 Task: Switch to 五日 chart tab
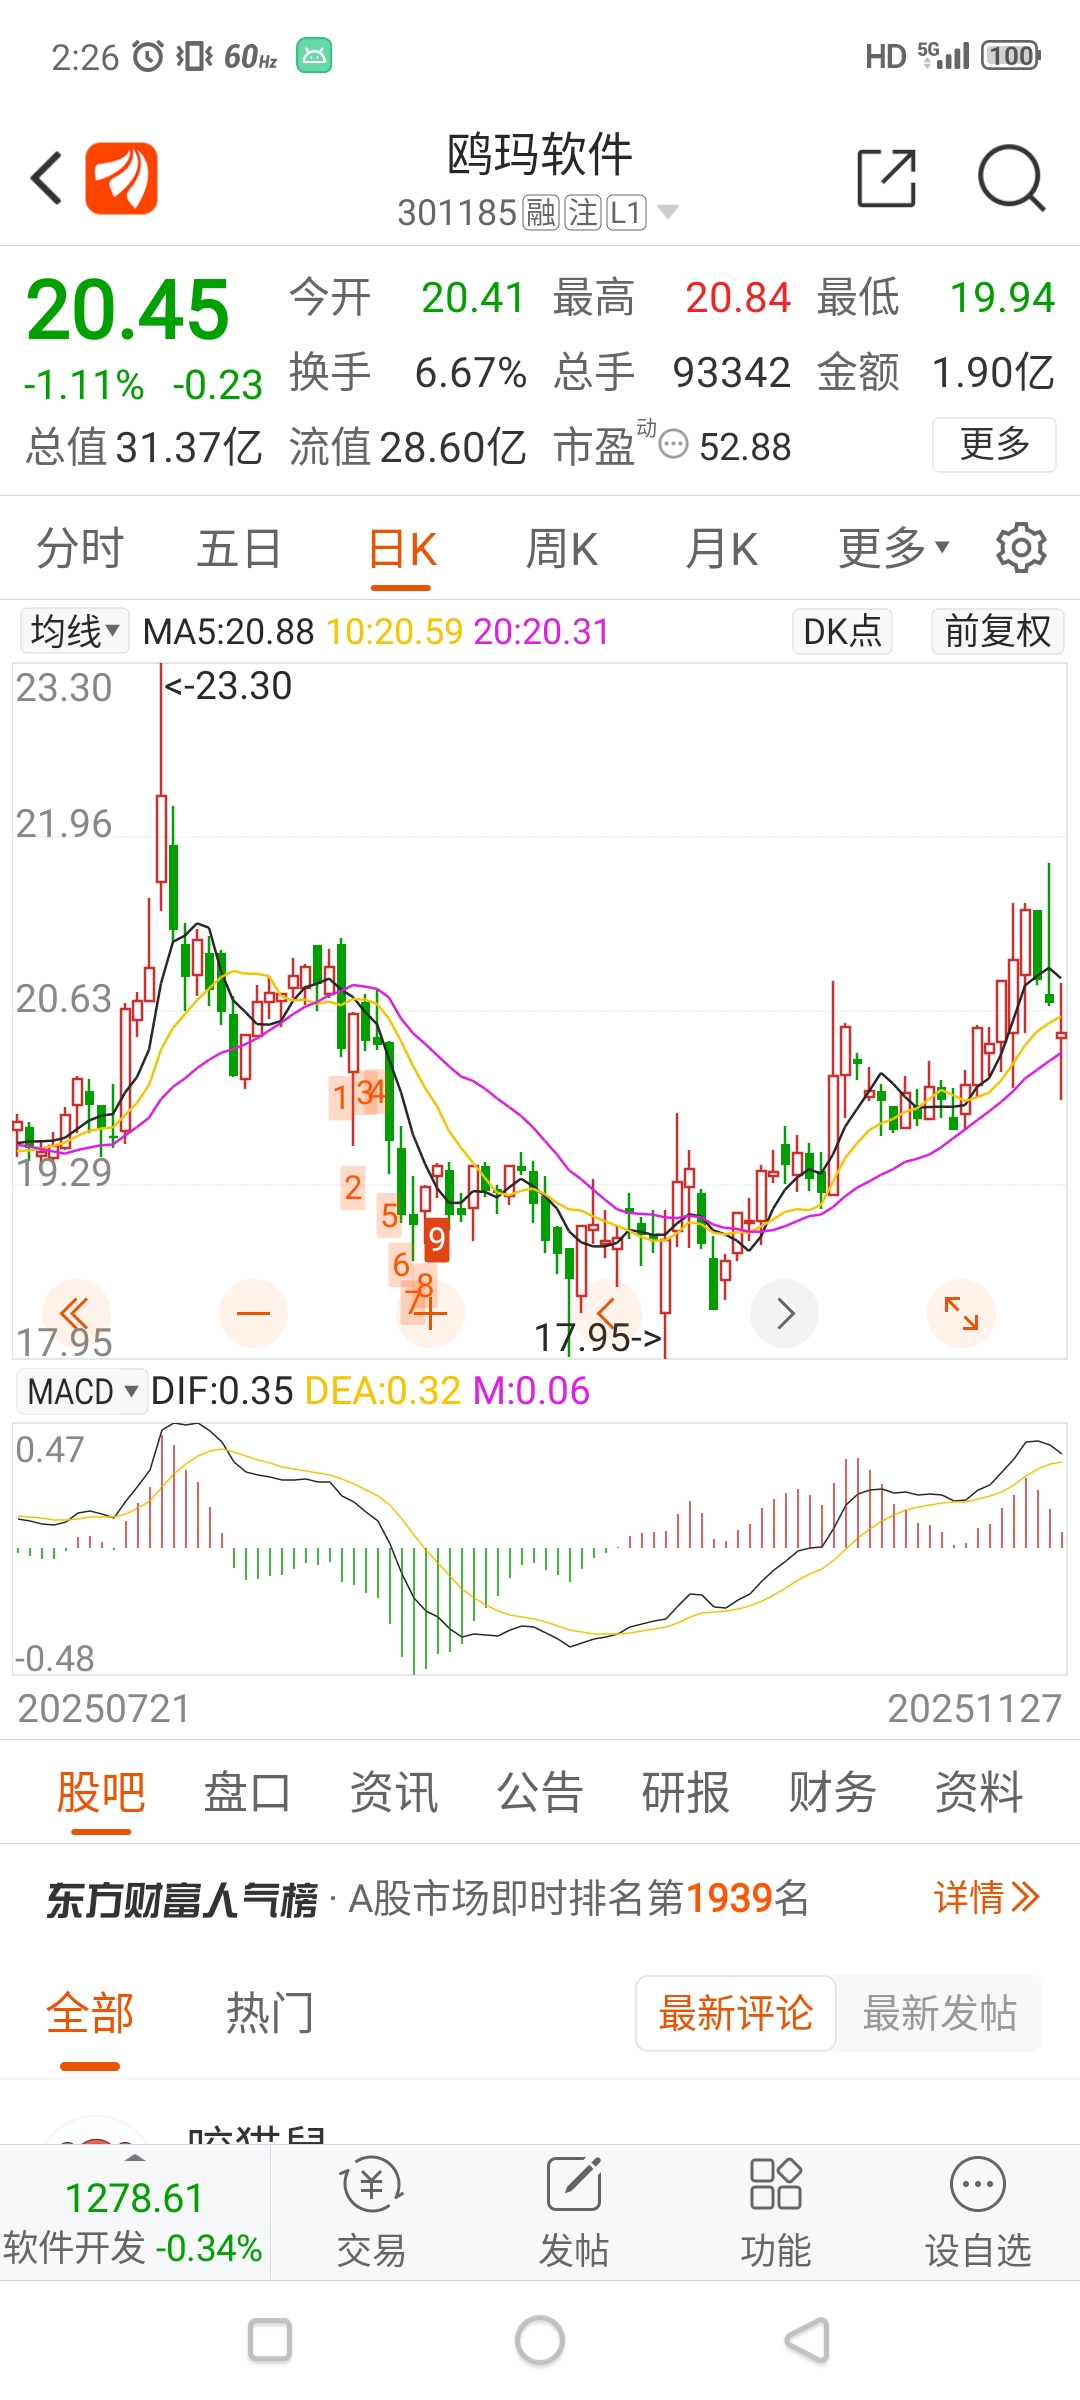point(239,548)
